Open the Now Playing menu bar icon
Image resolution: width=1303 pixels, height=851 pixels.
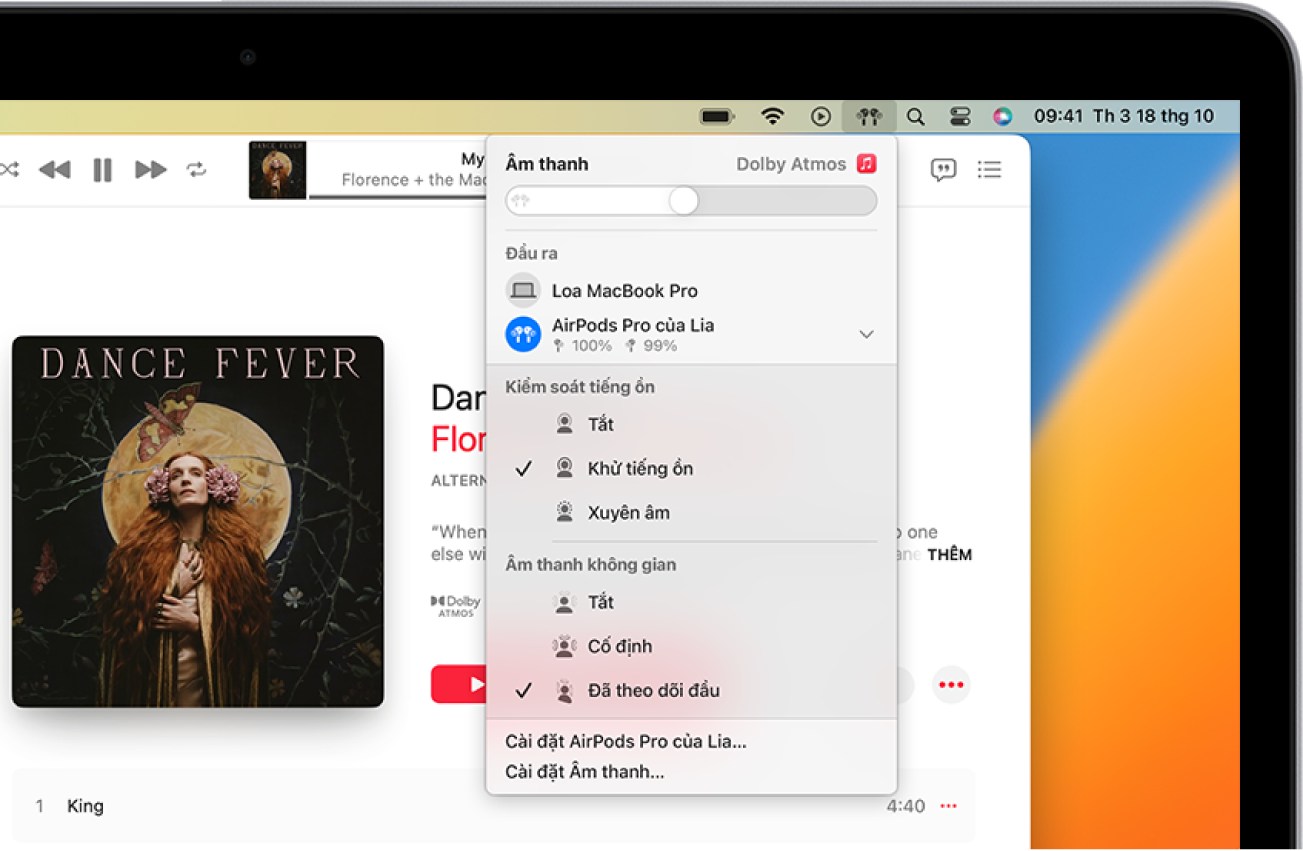pos(821,117)
